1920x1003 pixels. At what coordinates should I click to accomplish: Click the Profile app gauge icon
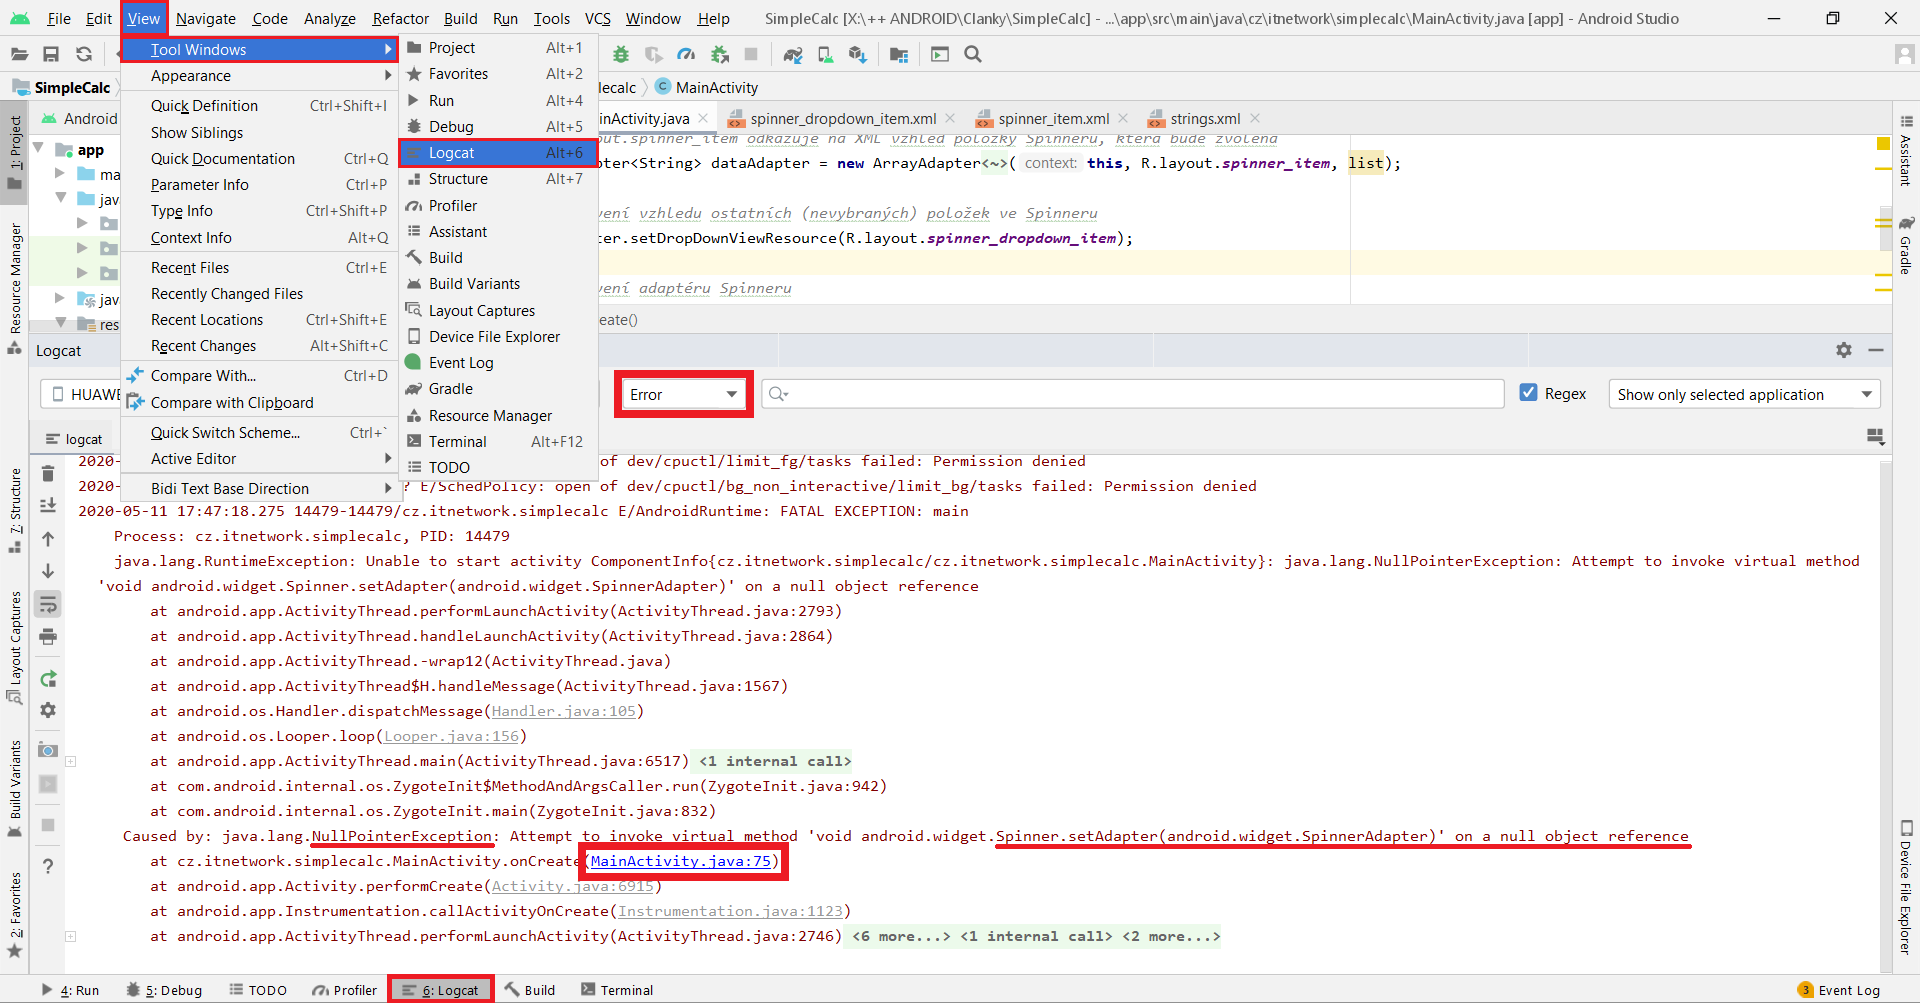pyautogui.click(x=686, y=55)
